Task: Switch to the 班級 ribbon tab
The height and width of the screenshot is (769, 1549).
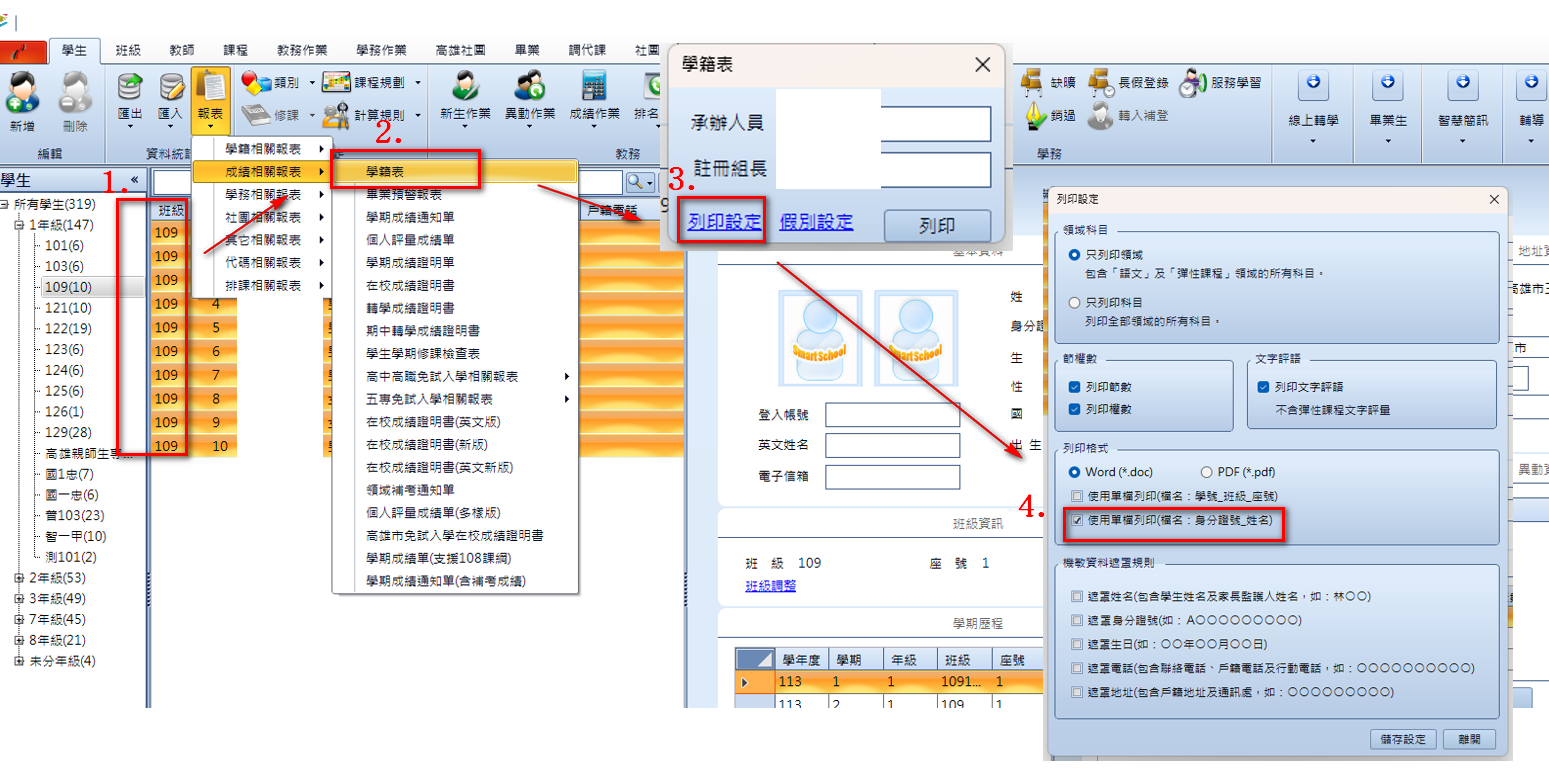Action: [128, 50]
